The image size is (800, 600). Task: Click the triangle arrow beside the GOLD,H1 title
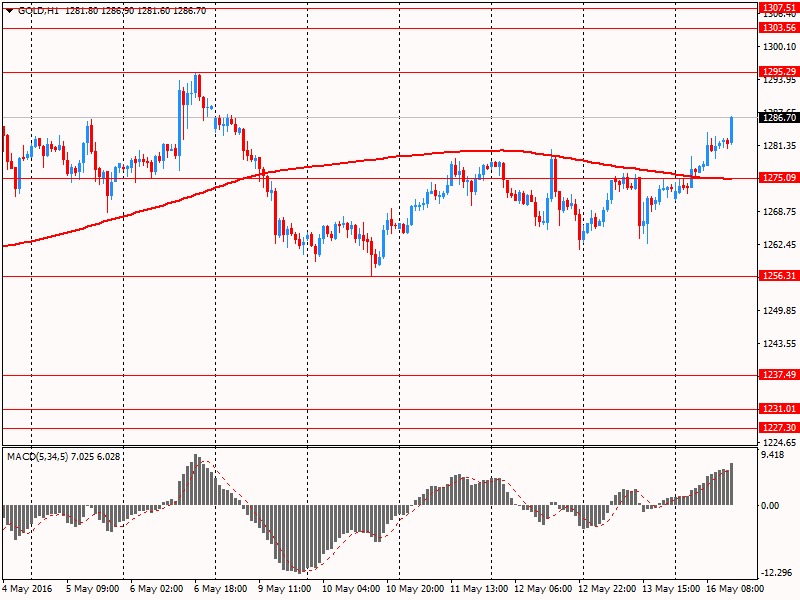pos(10,10)
